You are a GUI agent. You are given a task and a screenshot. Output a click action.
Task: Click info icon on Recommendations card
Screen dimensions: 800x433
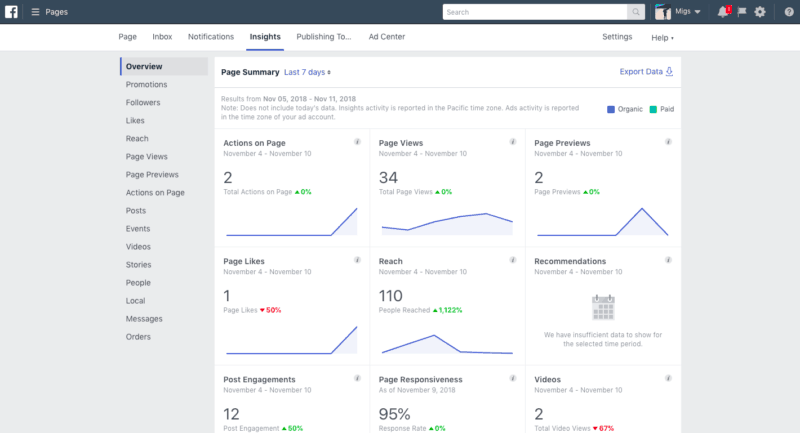(668, 260)
